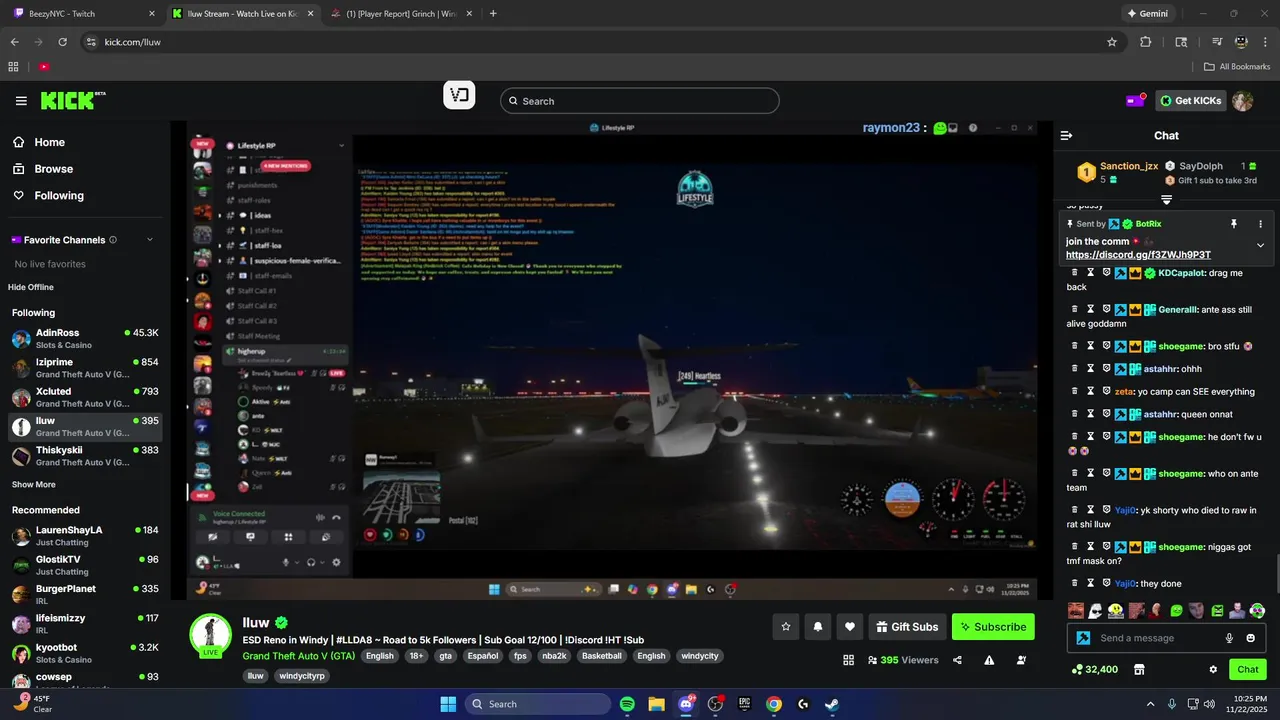Open Browse in the sidebar
1280x720 pixels.
point(53,169)
